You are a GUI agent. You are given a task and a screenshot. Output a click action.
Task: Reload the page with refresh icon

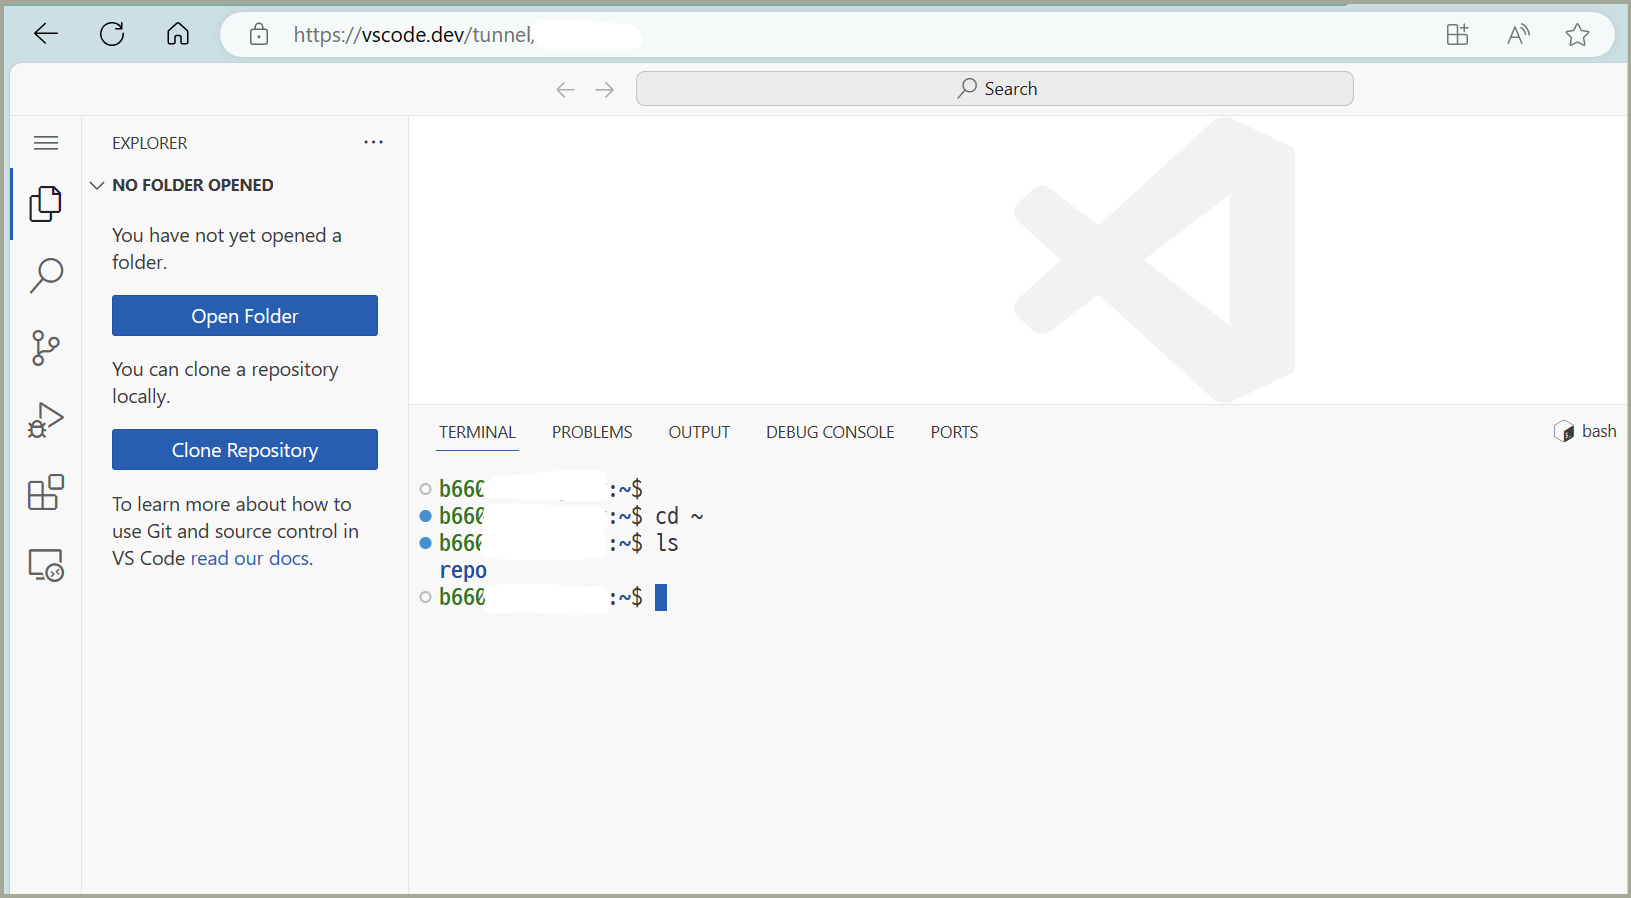pyautogui.click(x=112, y=34)
